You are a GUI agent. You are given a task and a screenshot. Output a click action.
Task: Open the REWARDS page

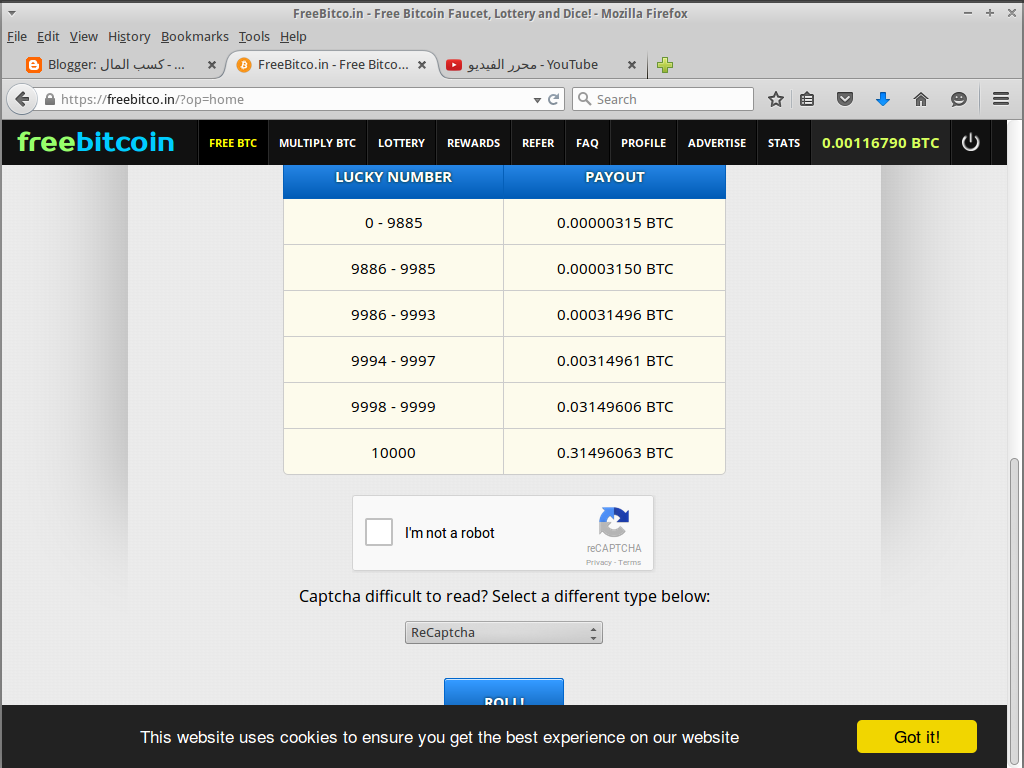[473, 142]
